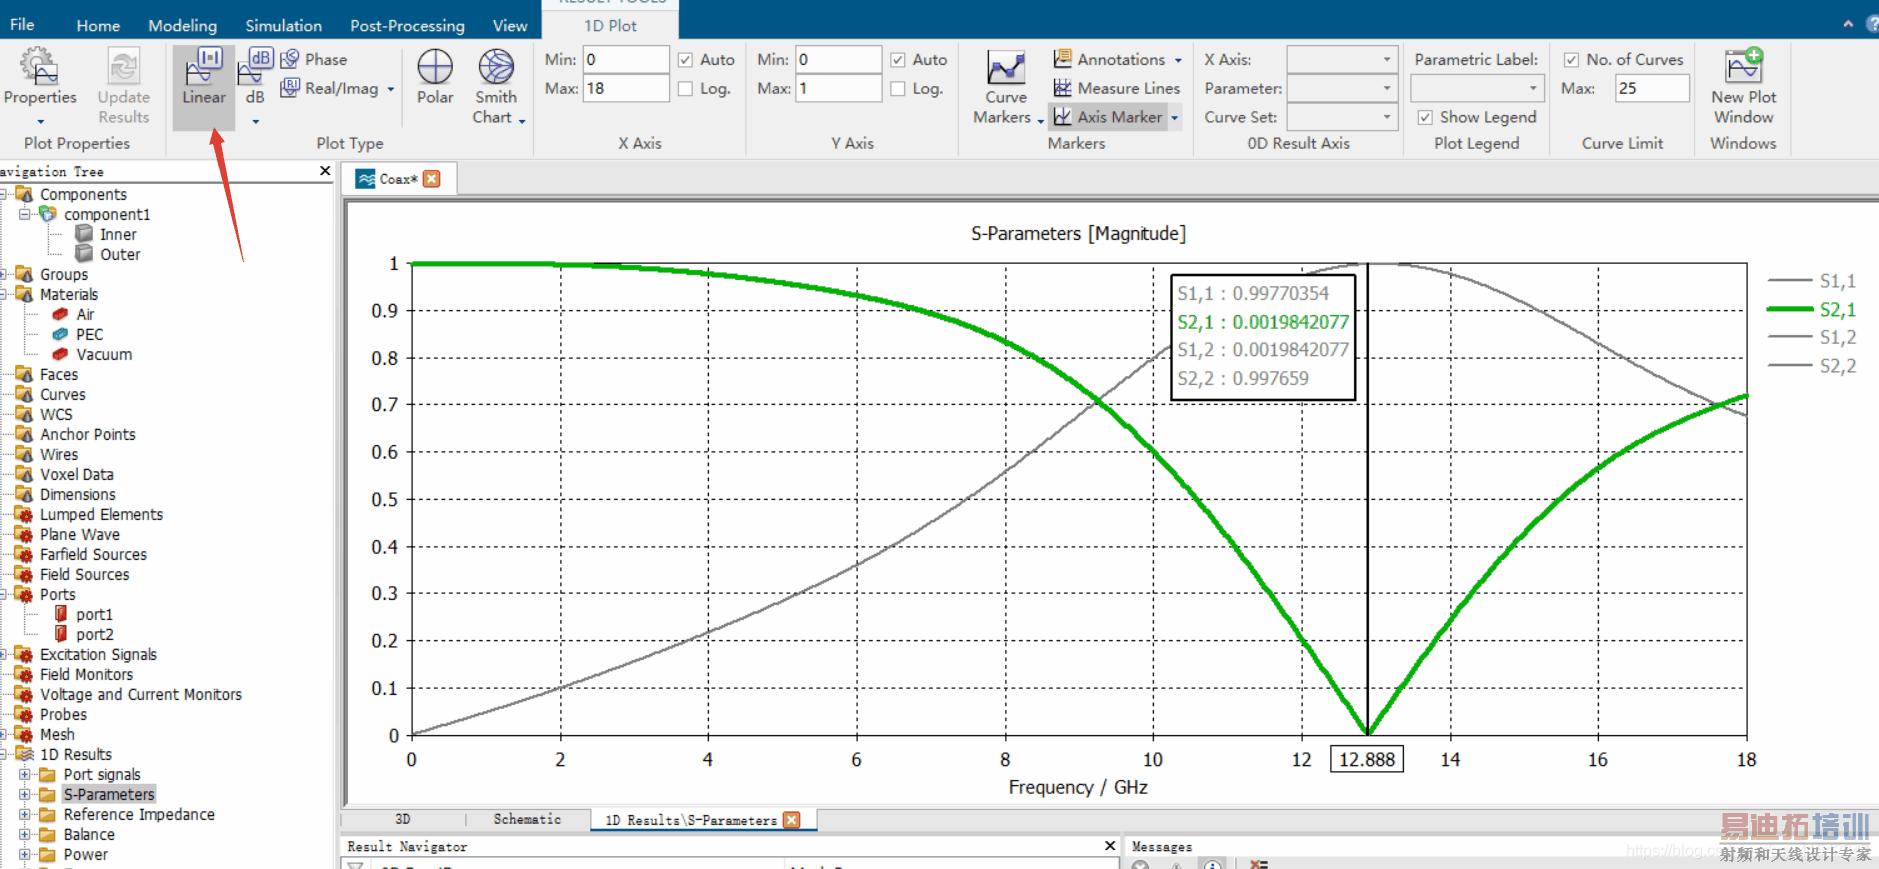Switch to the Schematic tab

[x=527, y=819]
